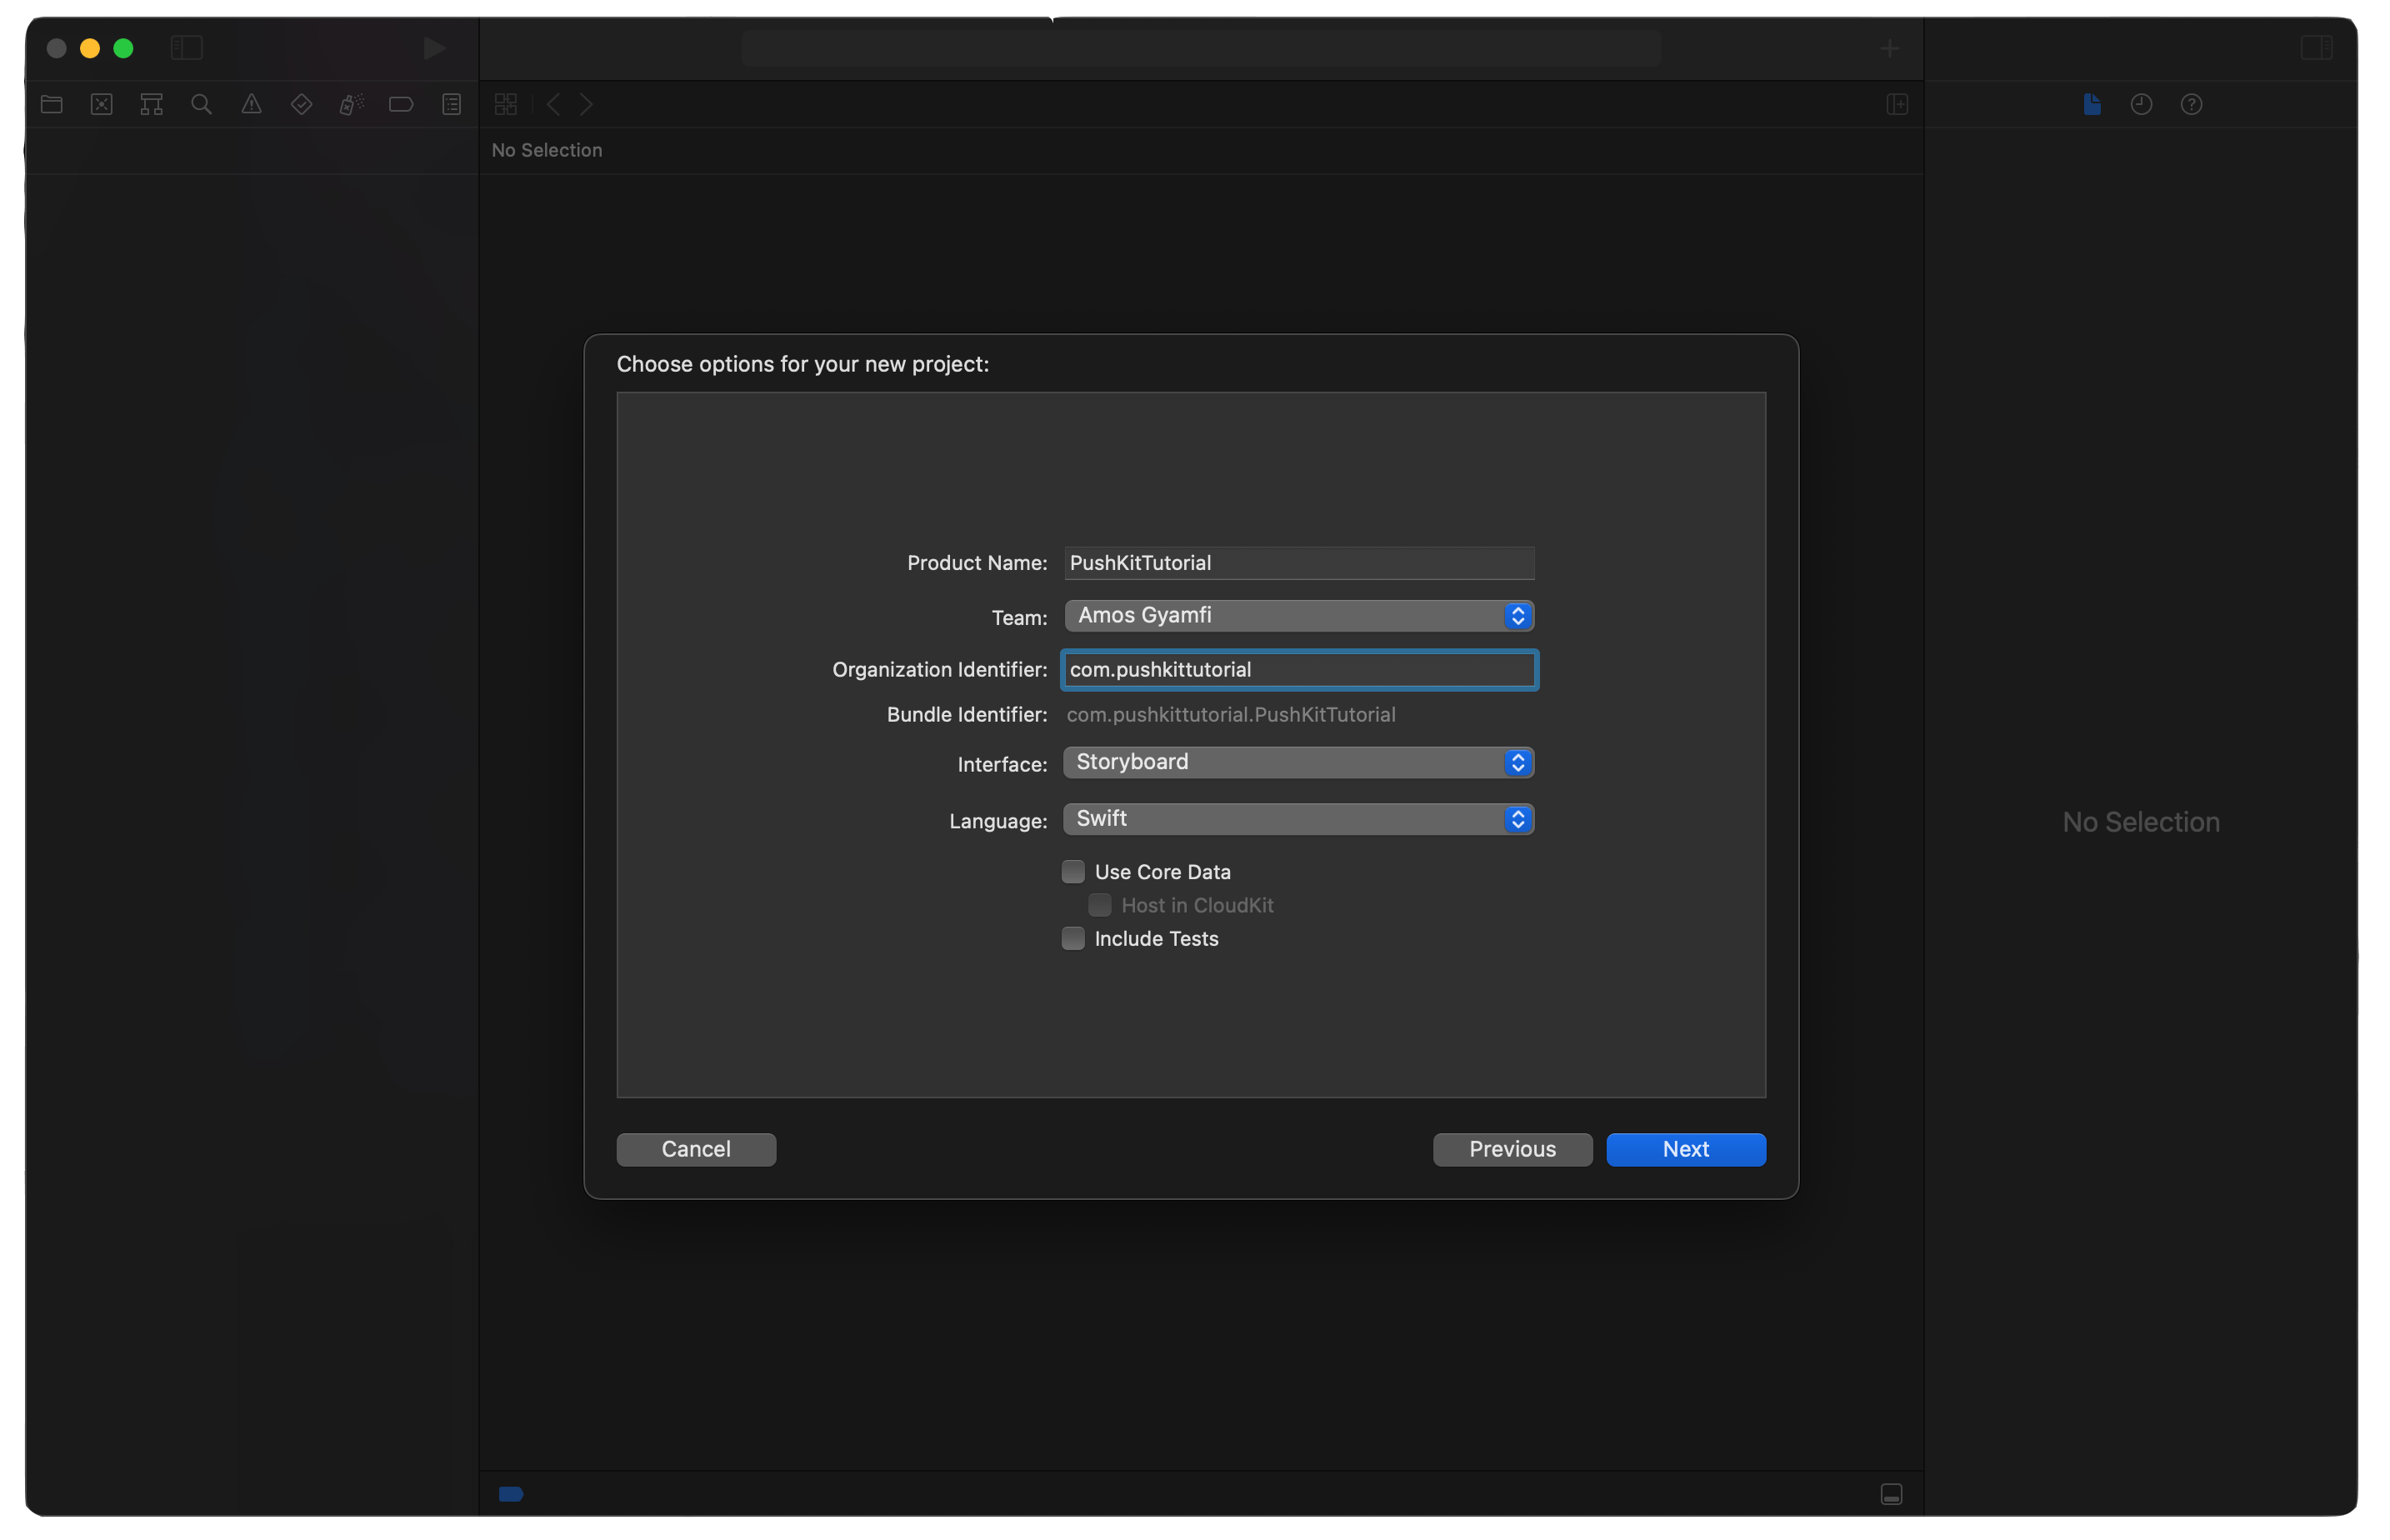Check the Host in CloudKit checkbox
The image size is (2390, 1540).
[1099, 905]
